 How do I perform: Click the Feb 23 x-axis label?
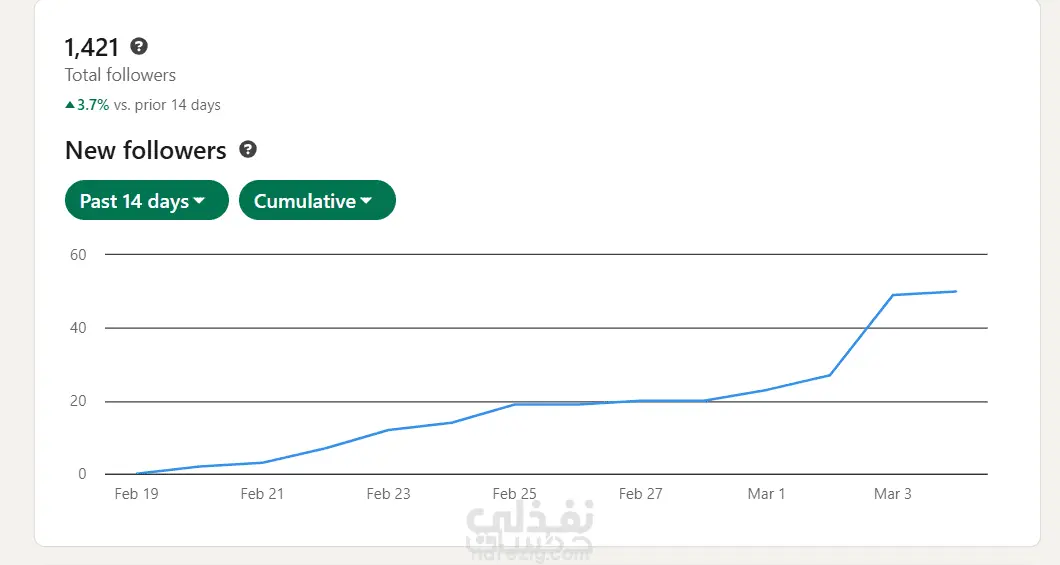click(389, 494)
